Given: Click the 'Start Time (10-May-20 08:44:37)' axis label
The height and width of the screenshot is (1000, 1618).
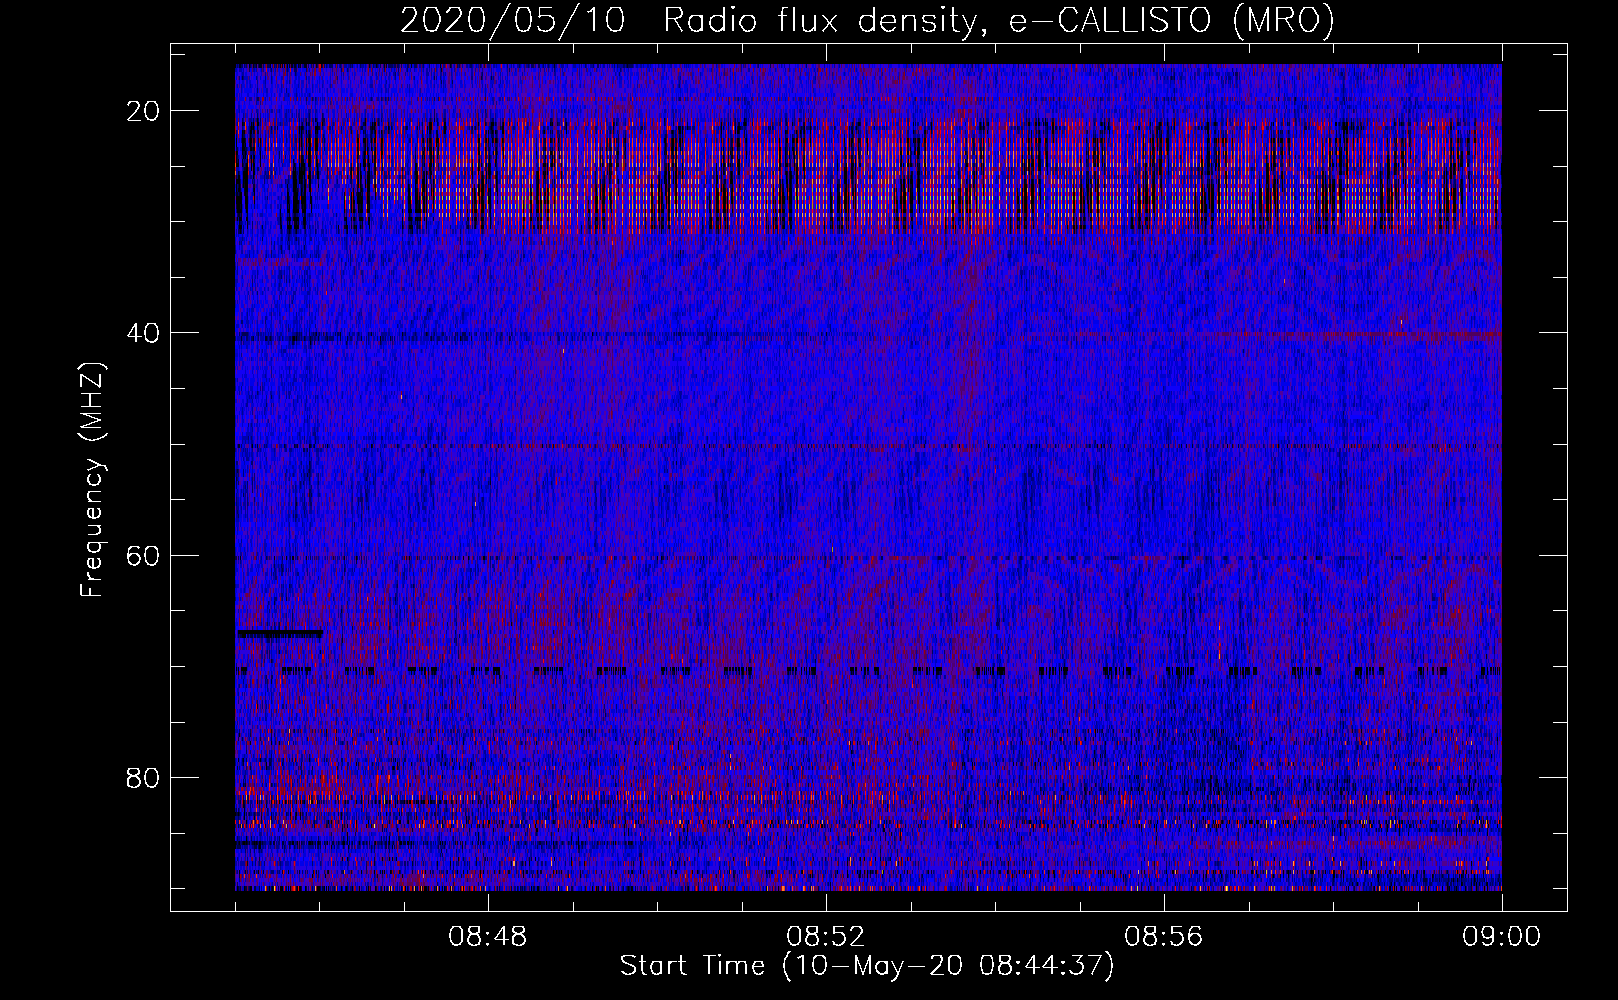Looking at the screenshot, I should pos(867,966).
